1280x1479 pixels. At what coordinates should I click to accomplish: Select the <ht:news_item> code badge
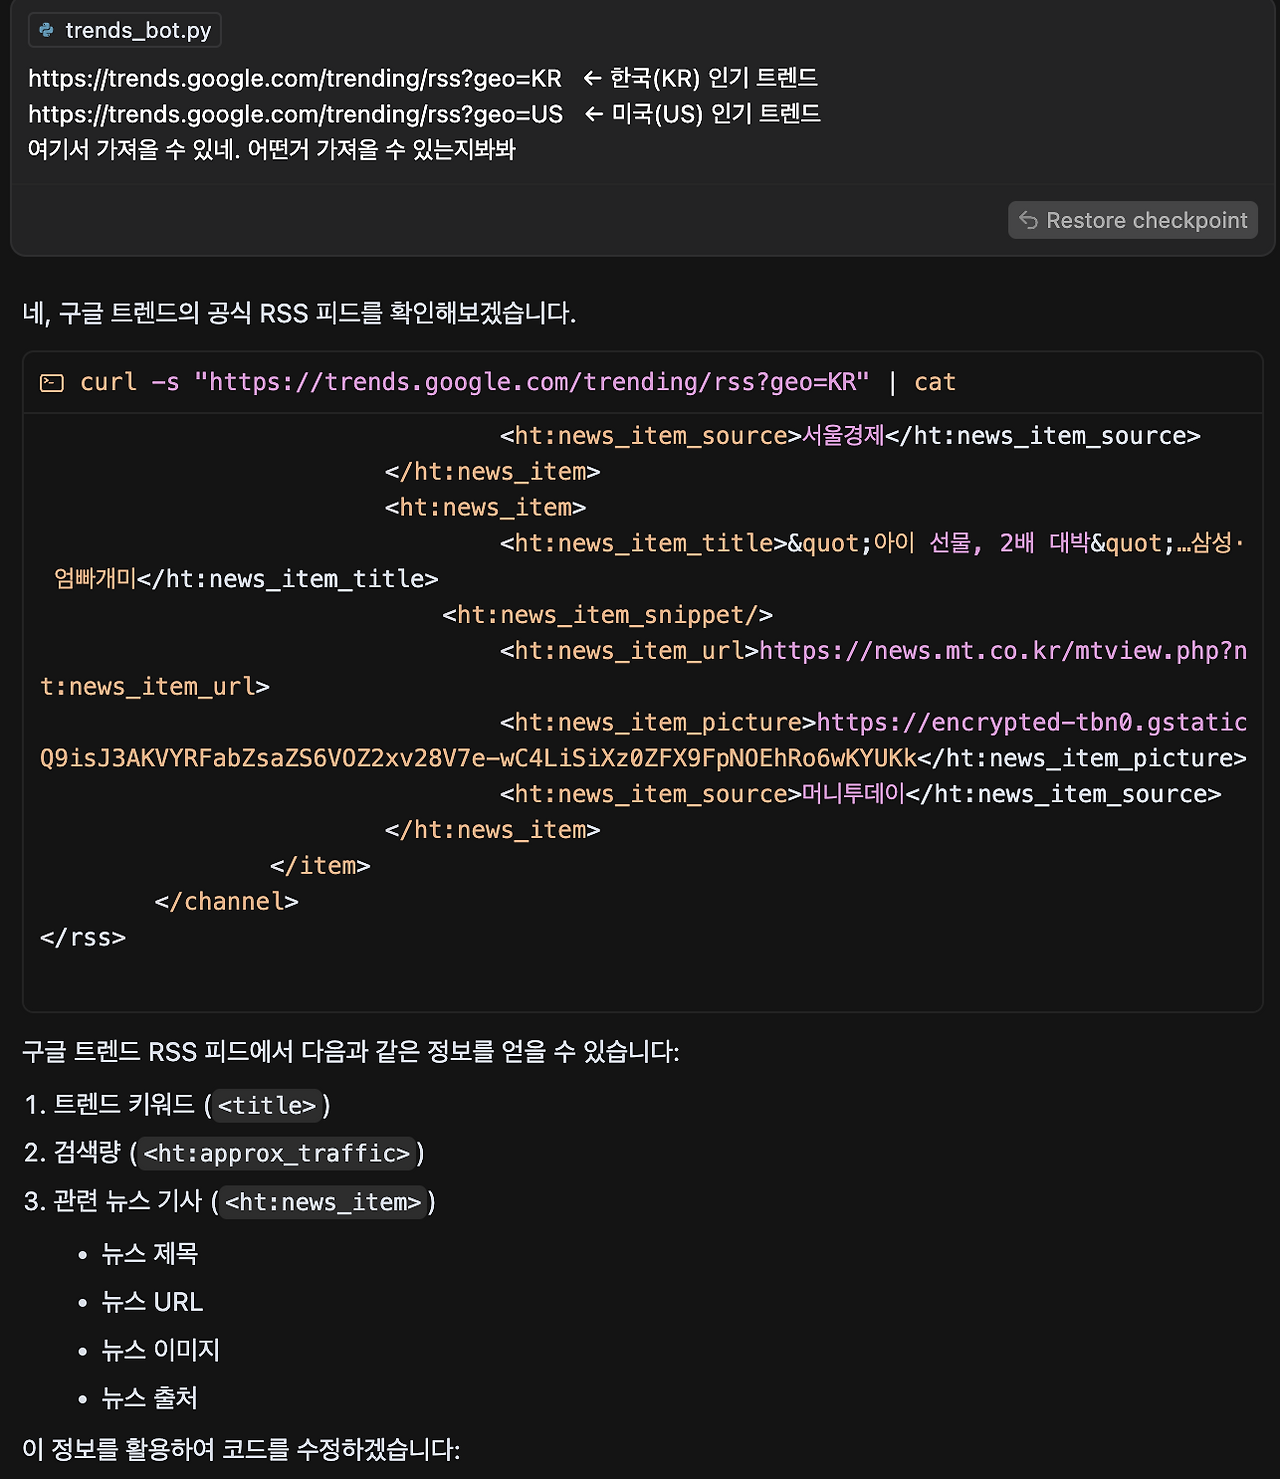coord(322,1202)
